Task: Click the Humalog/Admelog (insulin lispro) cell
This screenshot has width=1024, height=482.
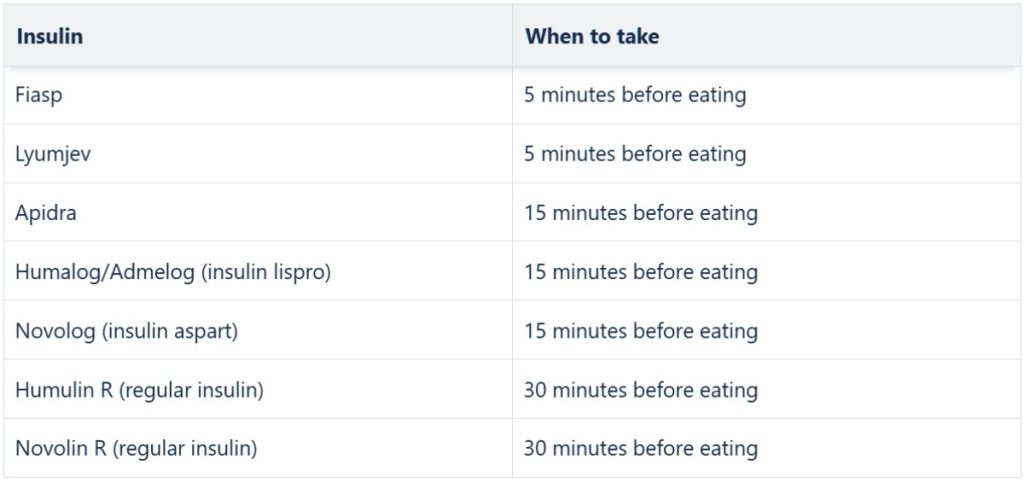Action: 173,272
